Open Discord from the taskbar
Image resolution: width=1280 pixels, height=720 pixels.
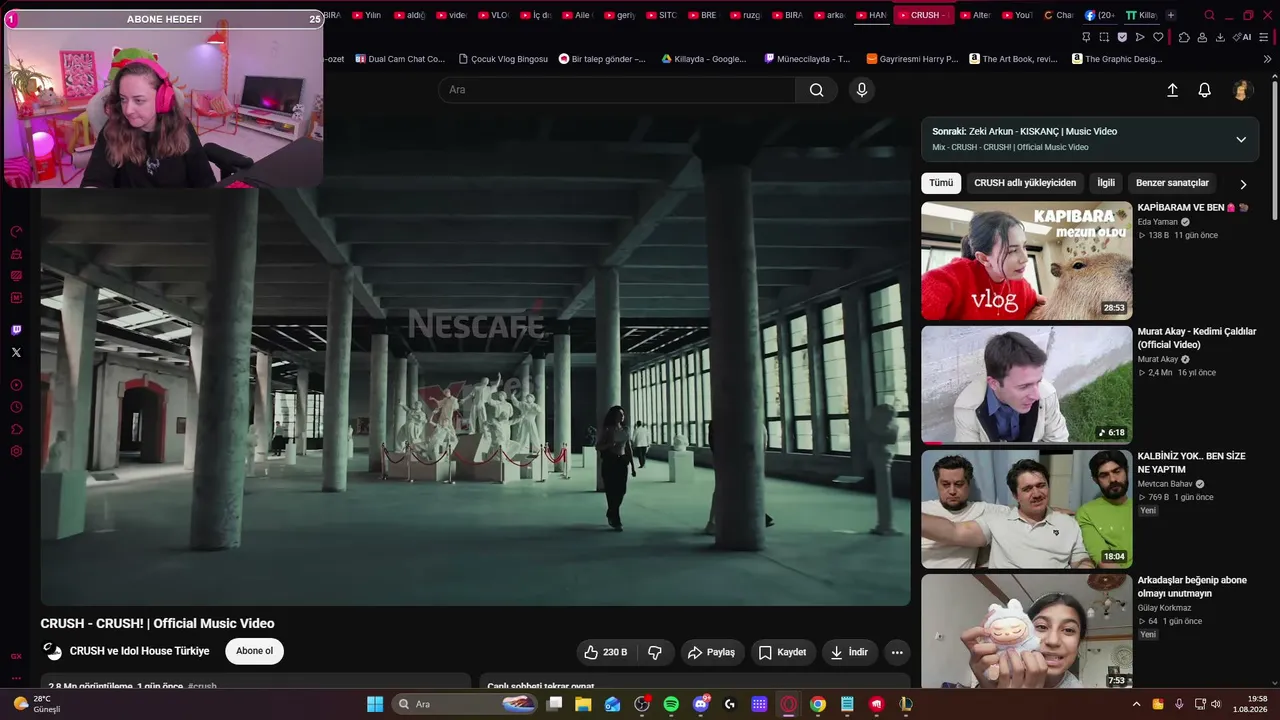[701, 704]
